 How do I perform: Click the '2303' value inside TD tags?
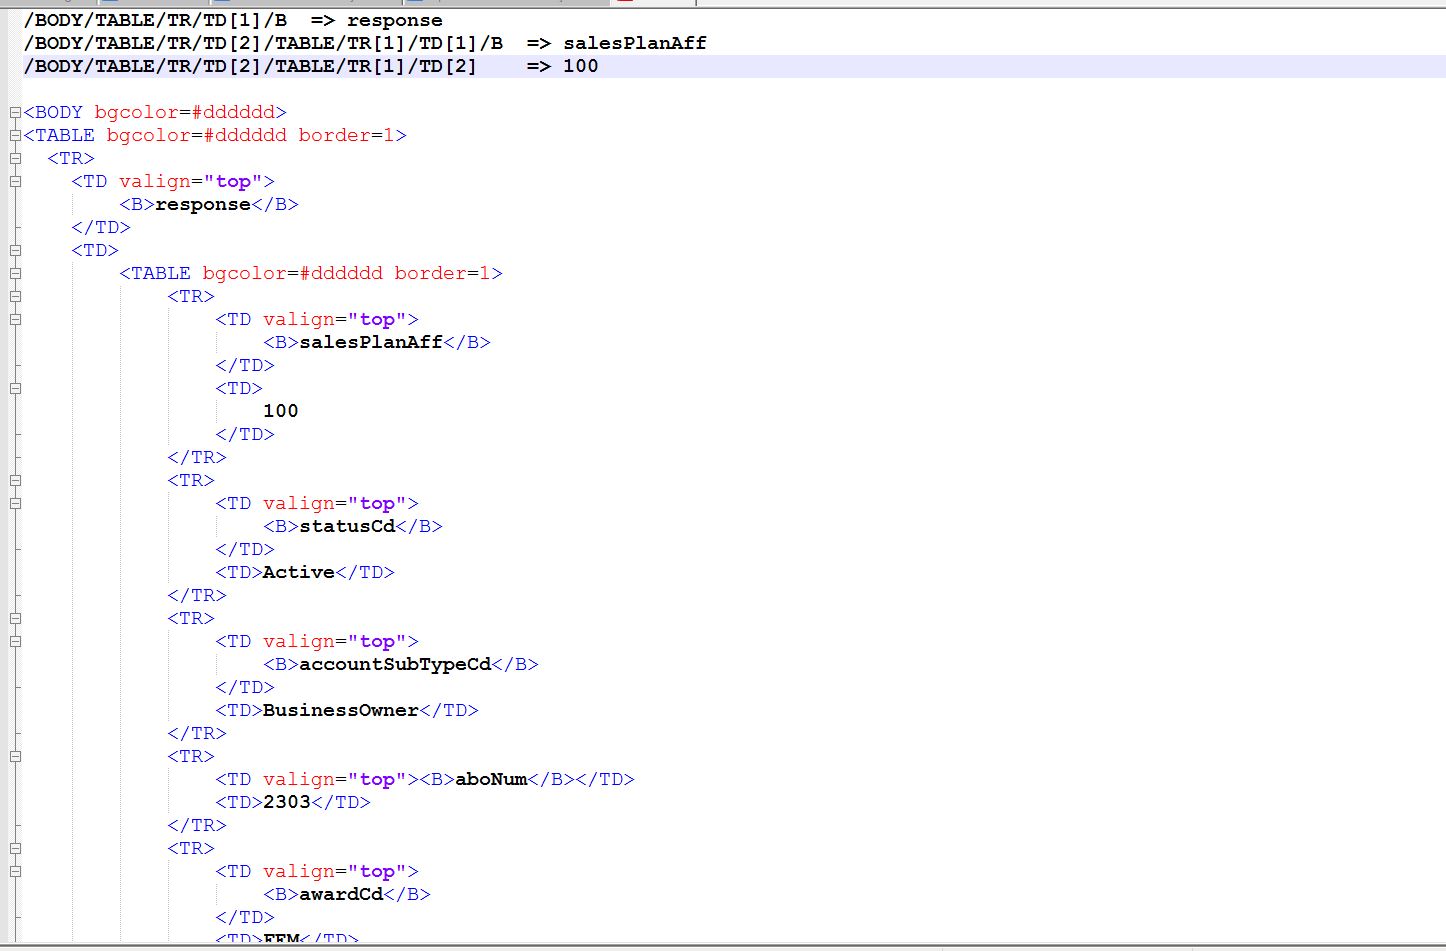pyautogui.click(x=287, y=802)
